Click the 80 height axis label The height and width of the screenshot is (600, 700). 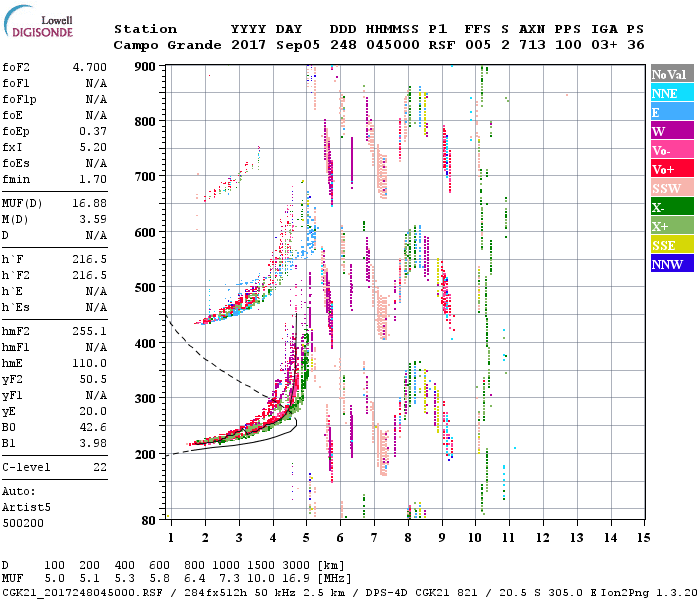pyautogui.click(x=149, y=521)
